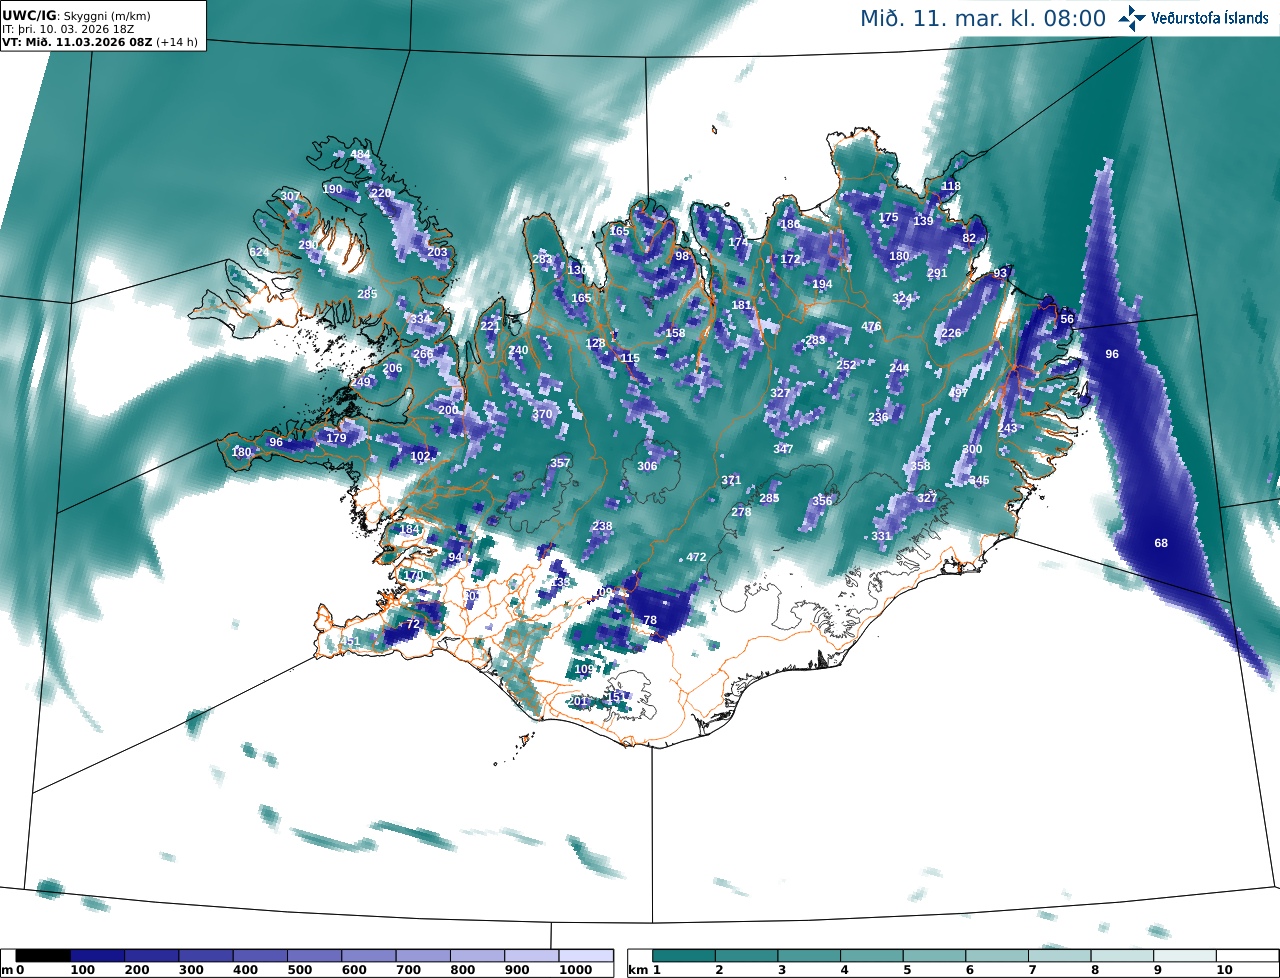Click the 'km 1' legend scale label
The width and height of the screenshot is (1280, 978).
point(645,970)
